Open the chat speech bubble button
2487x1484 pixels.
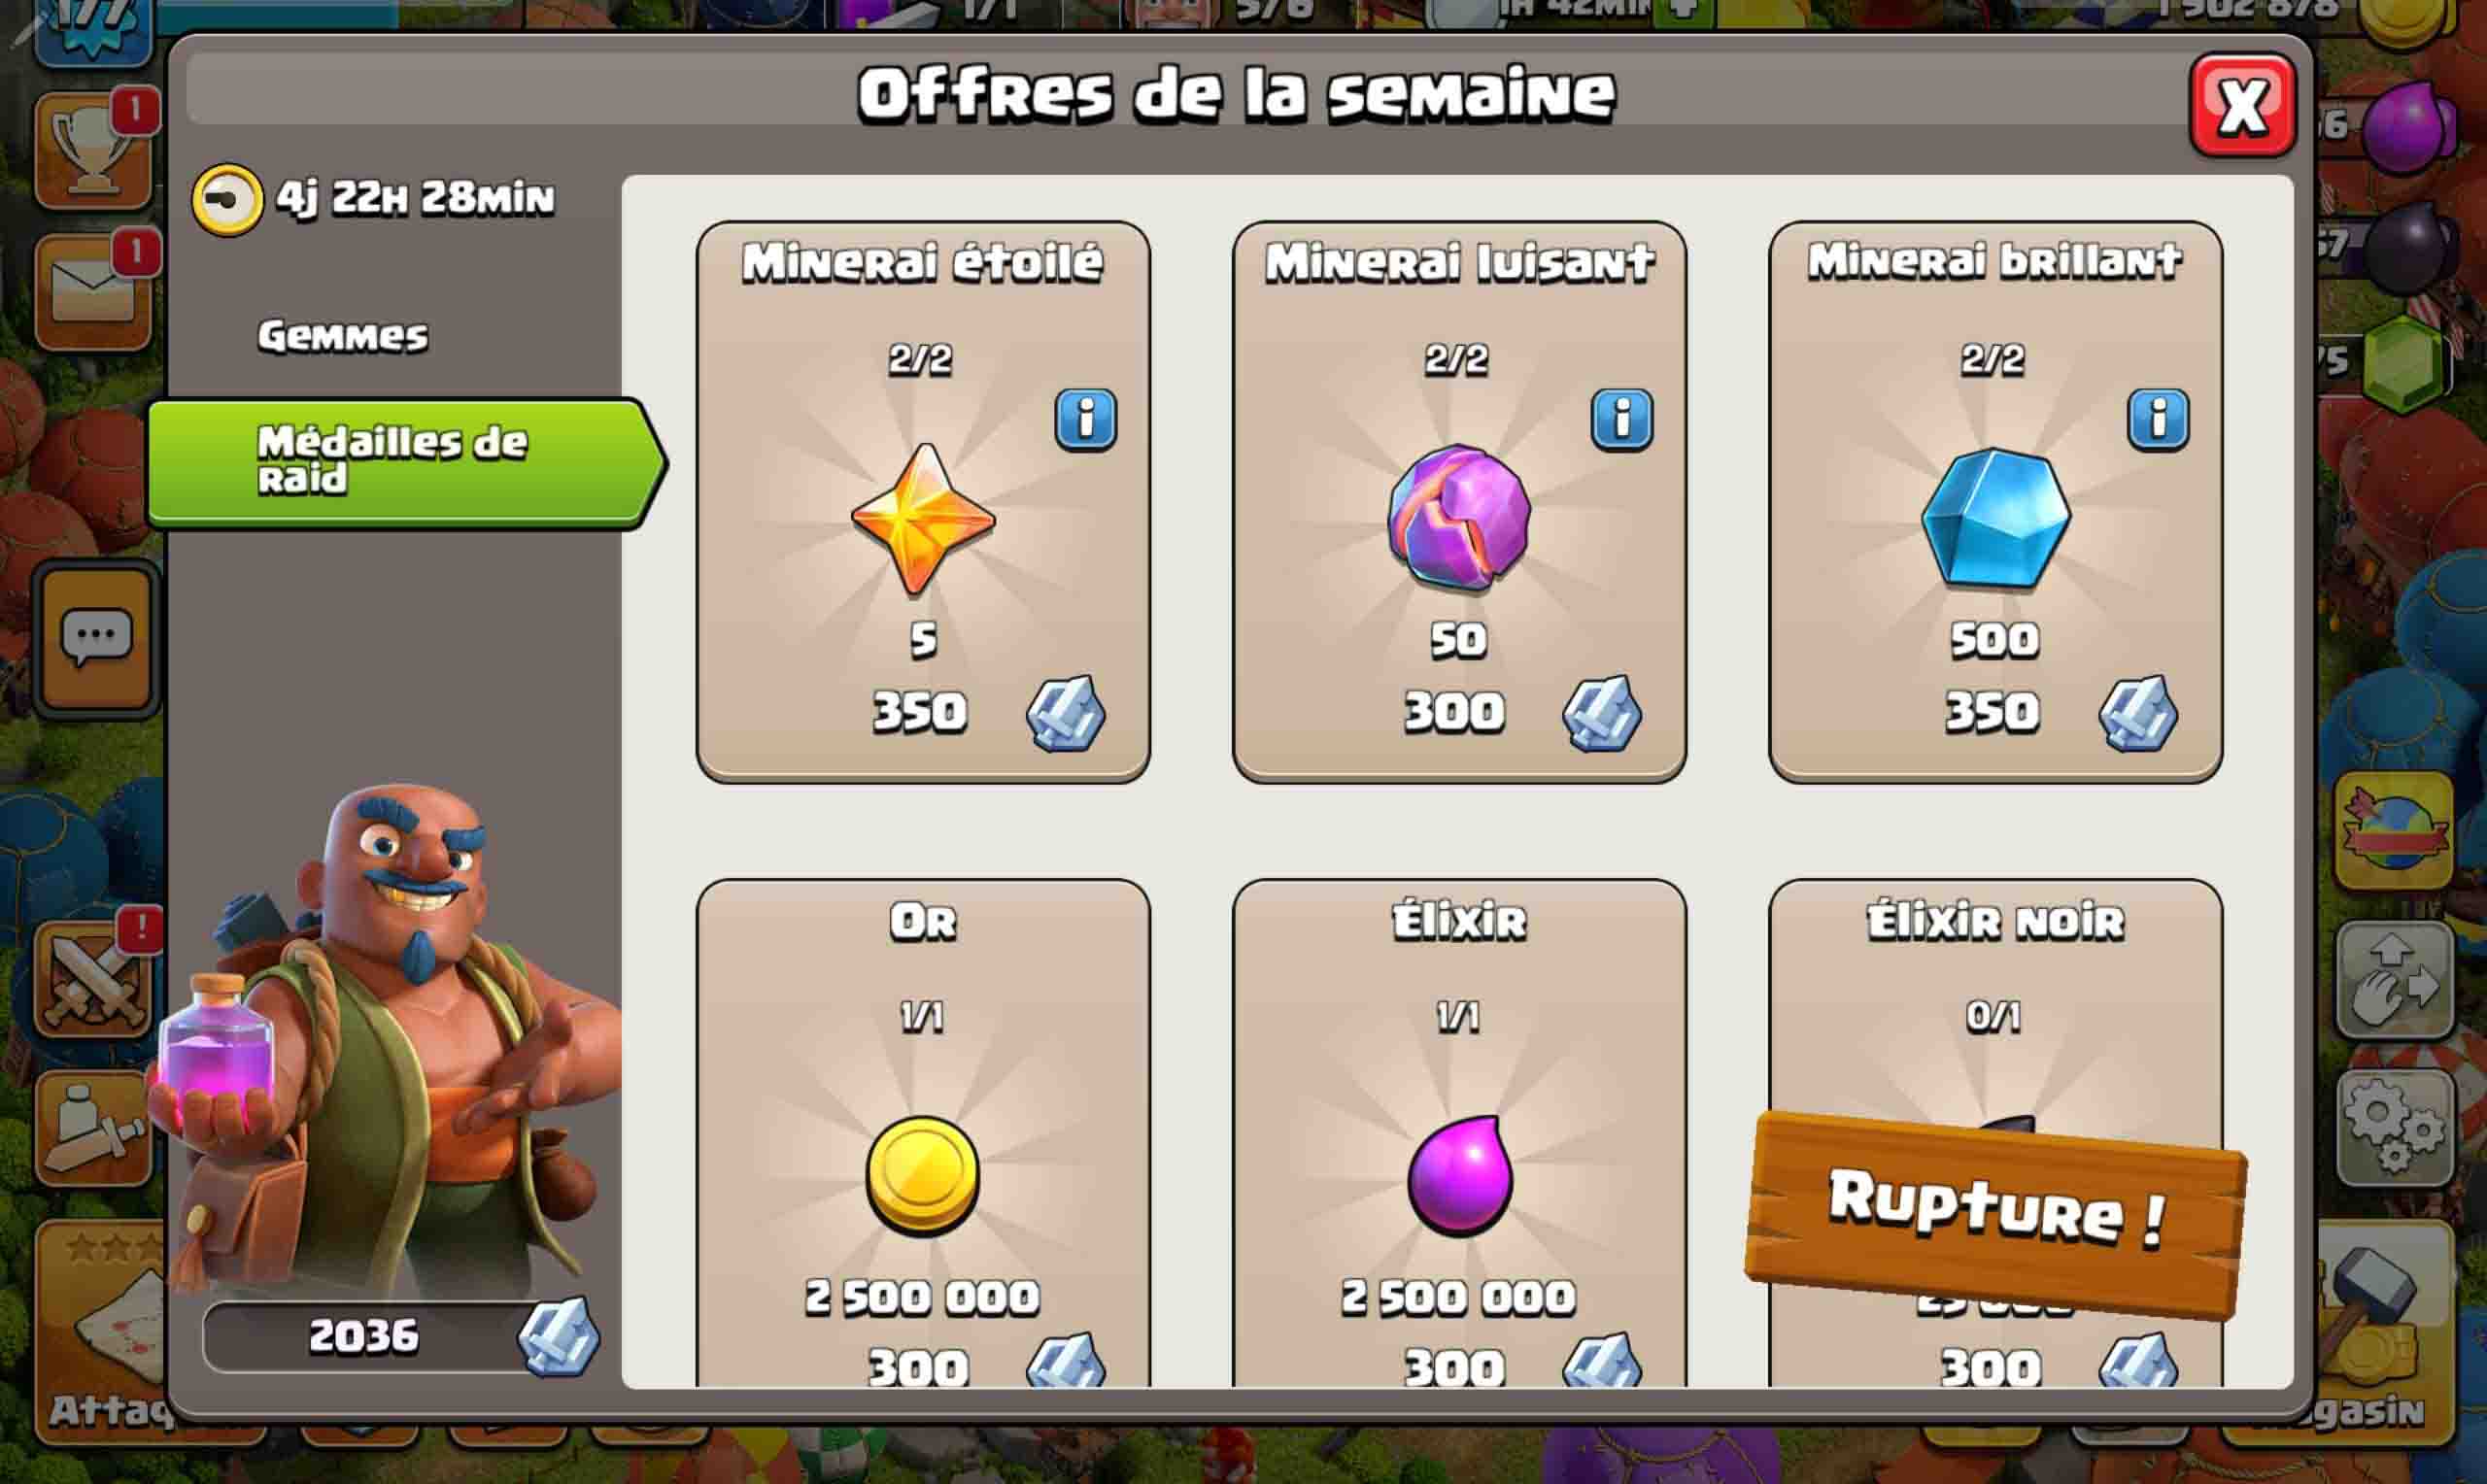coord(96,639)
